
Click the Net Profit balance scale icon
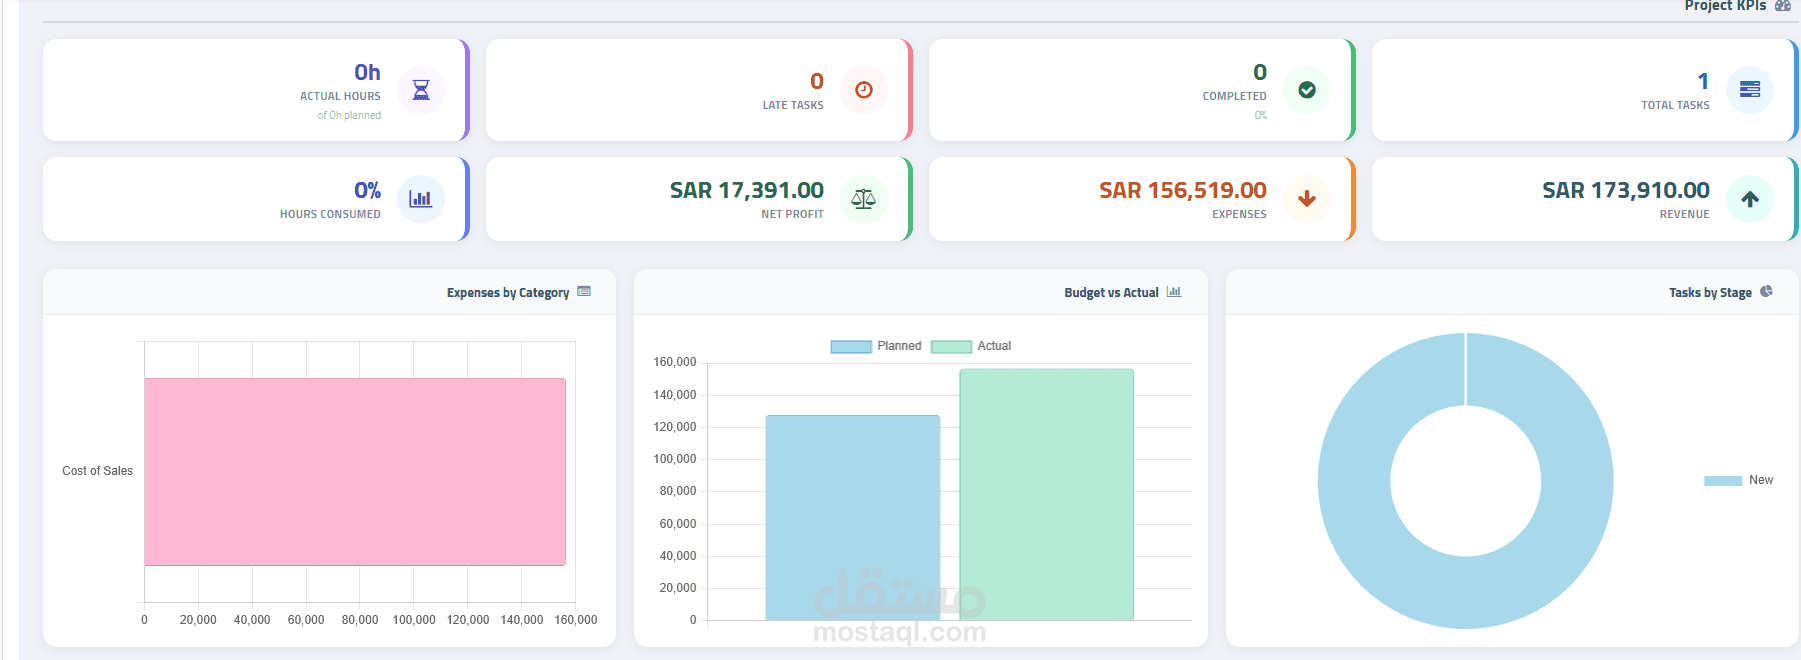pyautogui.click(x=864, y=199)
